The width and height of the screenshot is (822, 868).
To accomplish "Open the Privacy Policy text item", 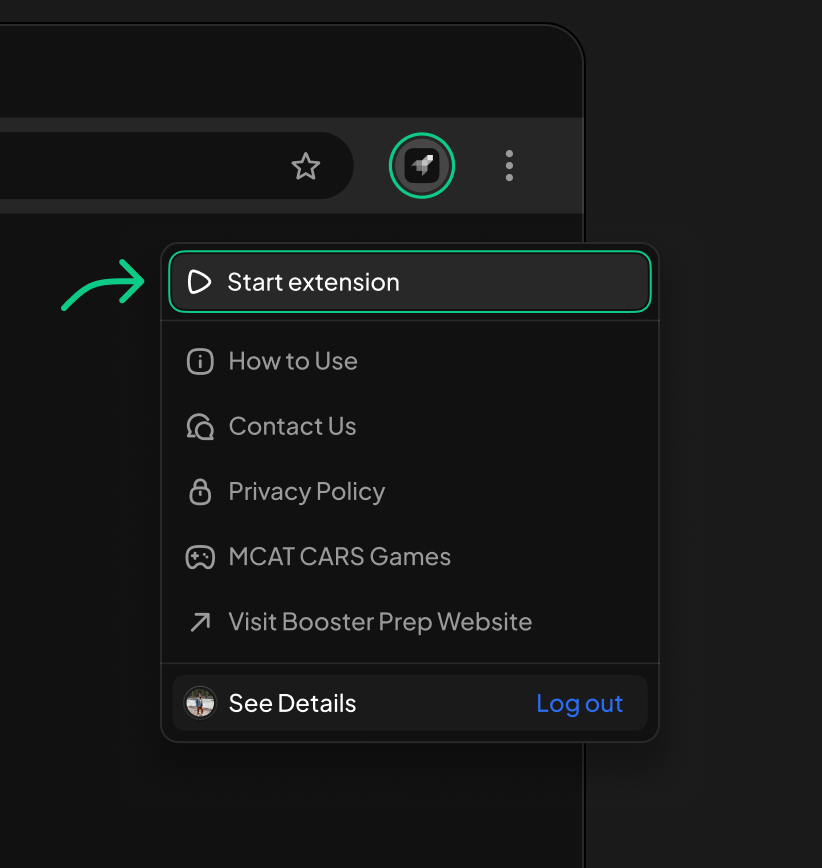I will (307, 492).
